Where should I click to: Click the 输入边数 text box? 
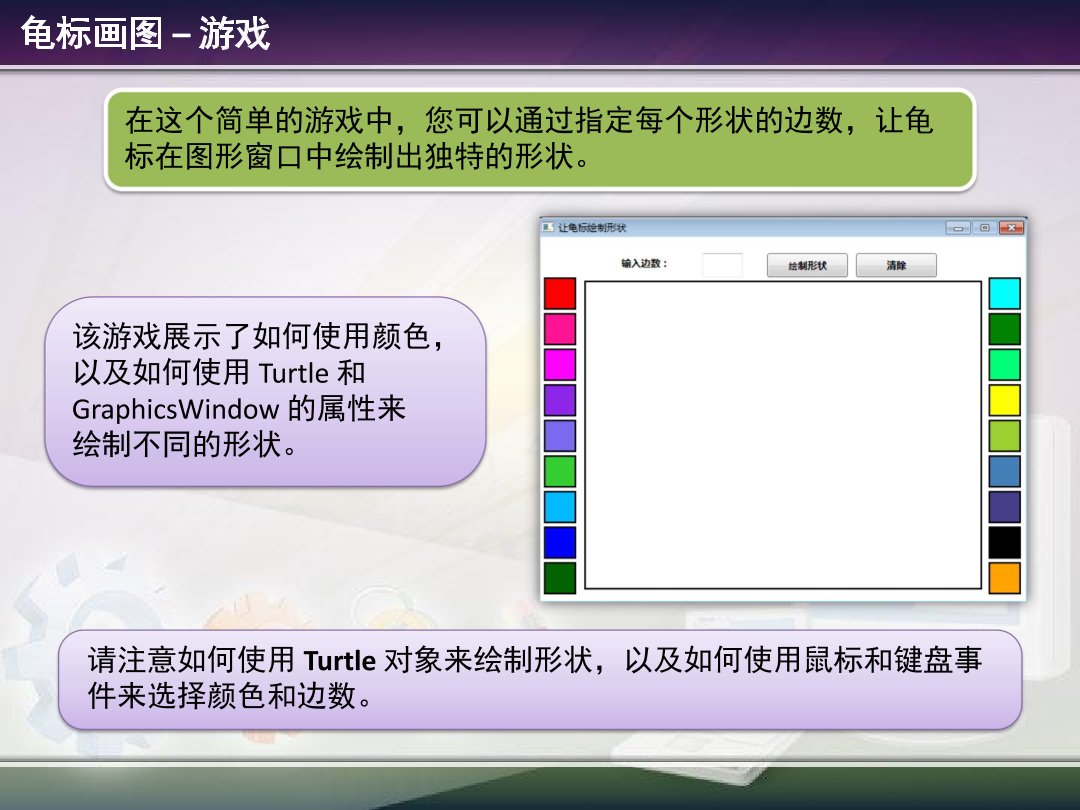coord(722,265)
